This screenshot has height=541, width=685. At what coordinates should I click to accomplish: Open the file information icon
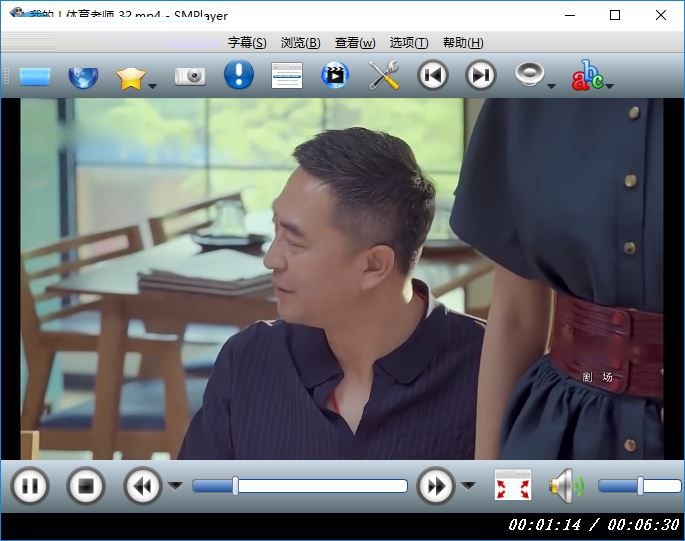click(x=238, y=76)
